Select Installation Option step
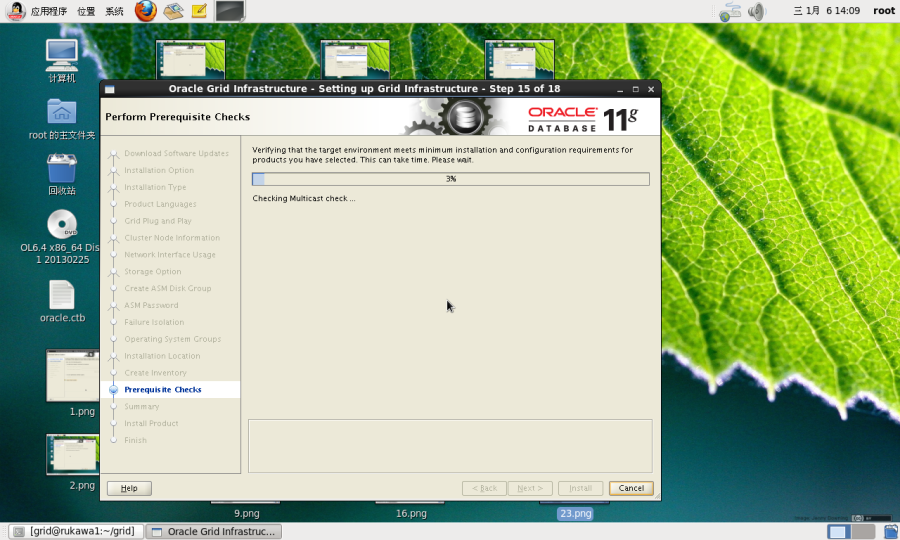900x540 pixels. [x=159, y=170]
